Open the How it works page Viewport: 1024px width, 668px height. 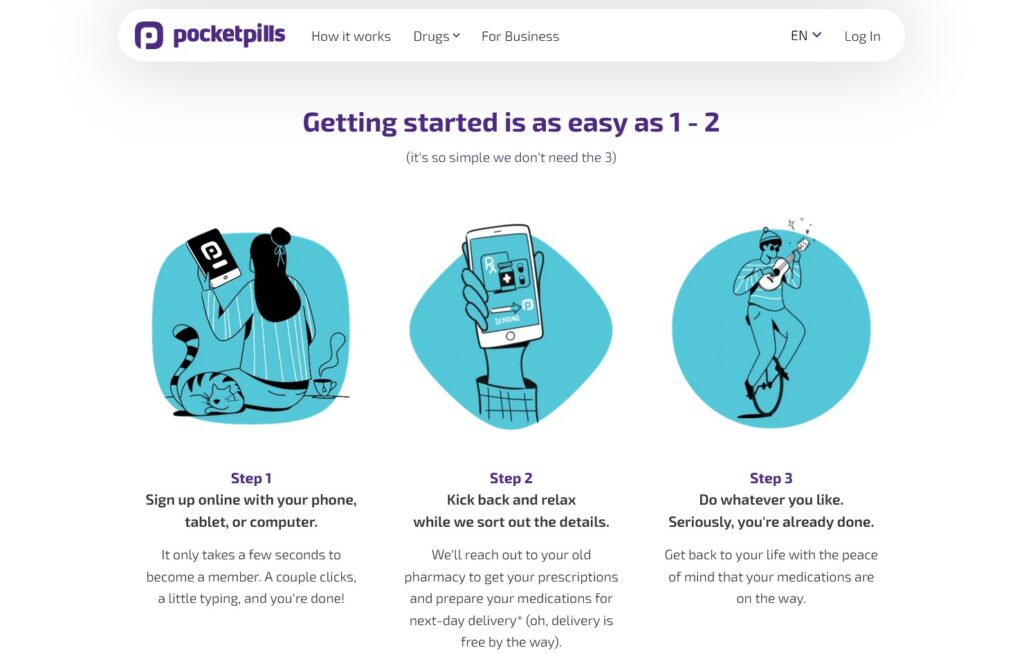pyautogui.click(x=351, y=37)
